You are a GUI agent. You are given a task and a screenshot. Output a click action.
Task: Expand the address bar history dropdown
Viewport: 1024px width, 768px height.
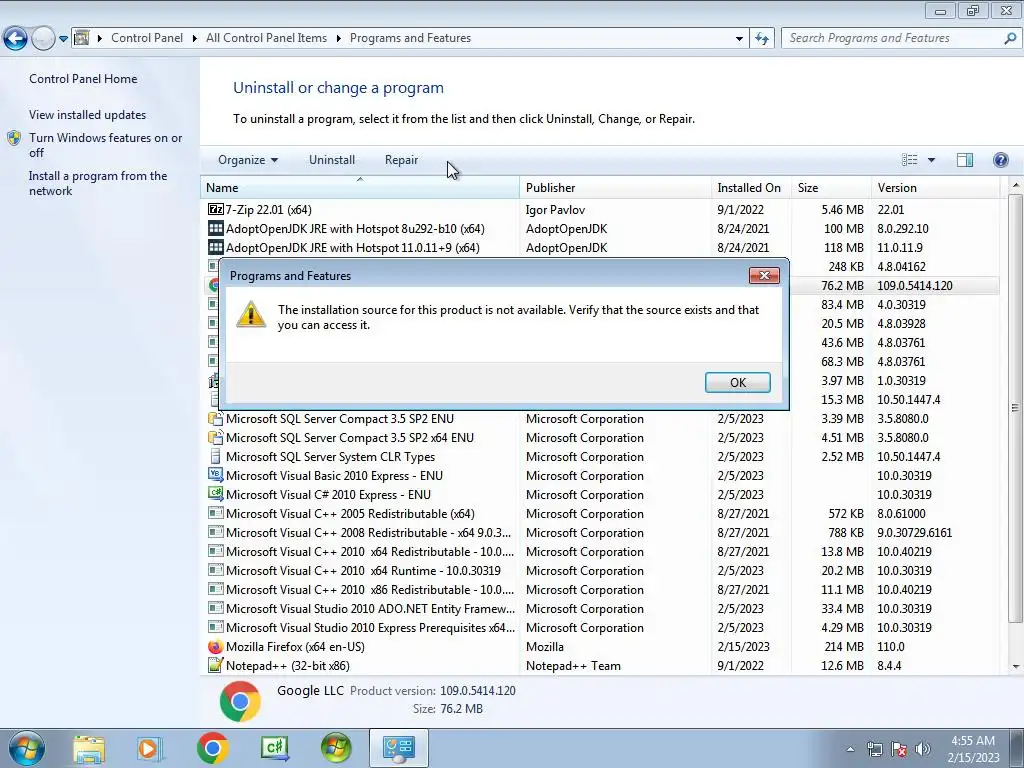coord(739,39)
